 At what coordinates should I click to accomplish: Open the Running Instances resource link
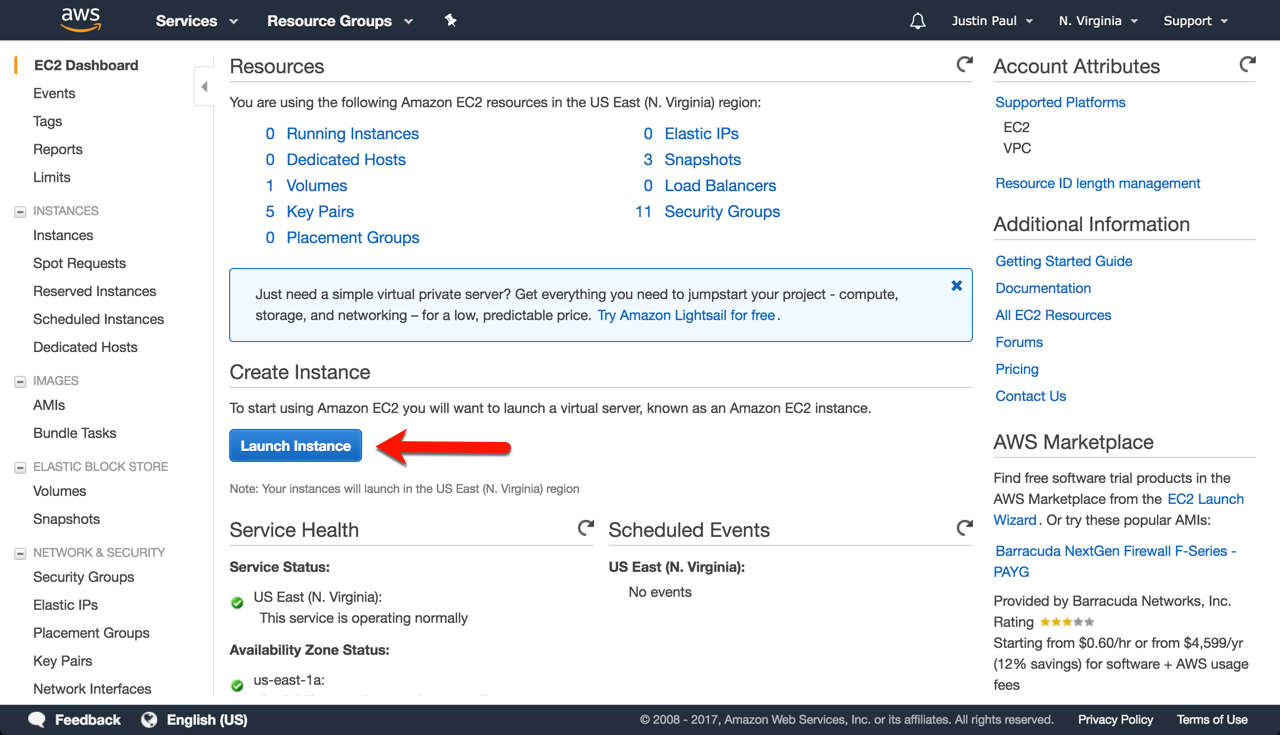[x=353, y=134]
